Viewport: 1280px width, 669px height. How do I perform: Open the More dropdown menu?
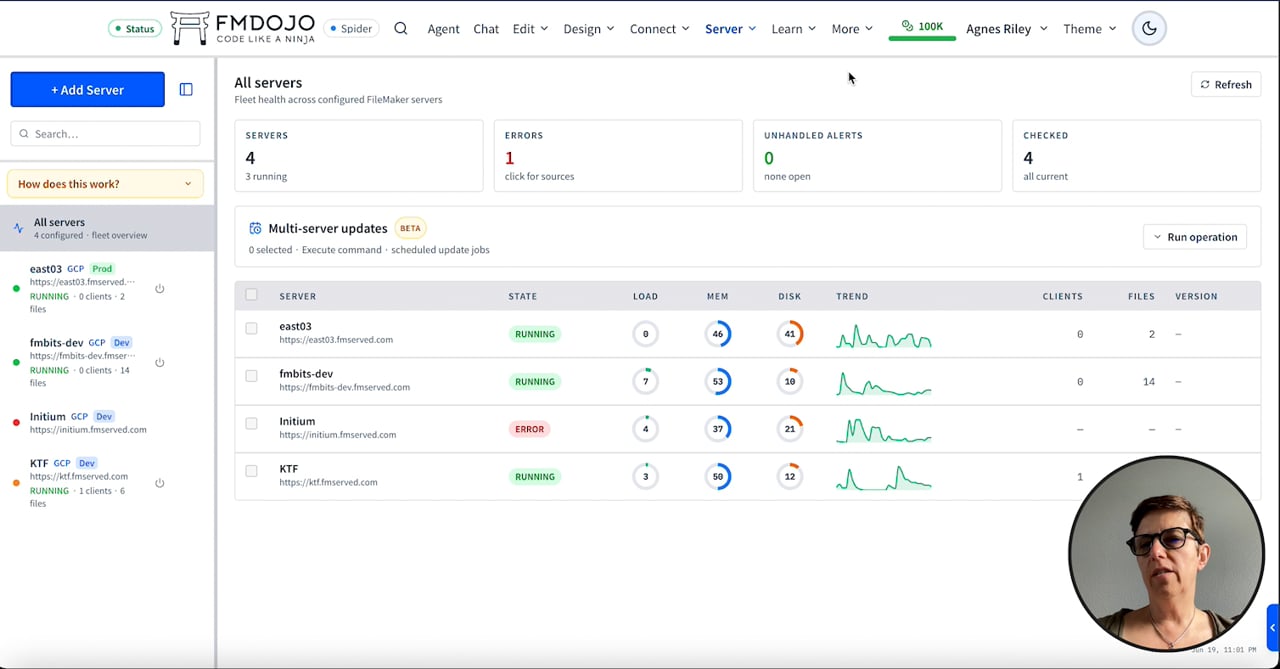(852, 28)
